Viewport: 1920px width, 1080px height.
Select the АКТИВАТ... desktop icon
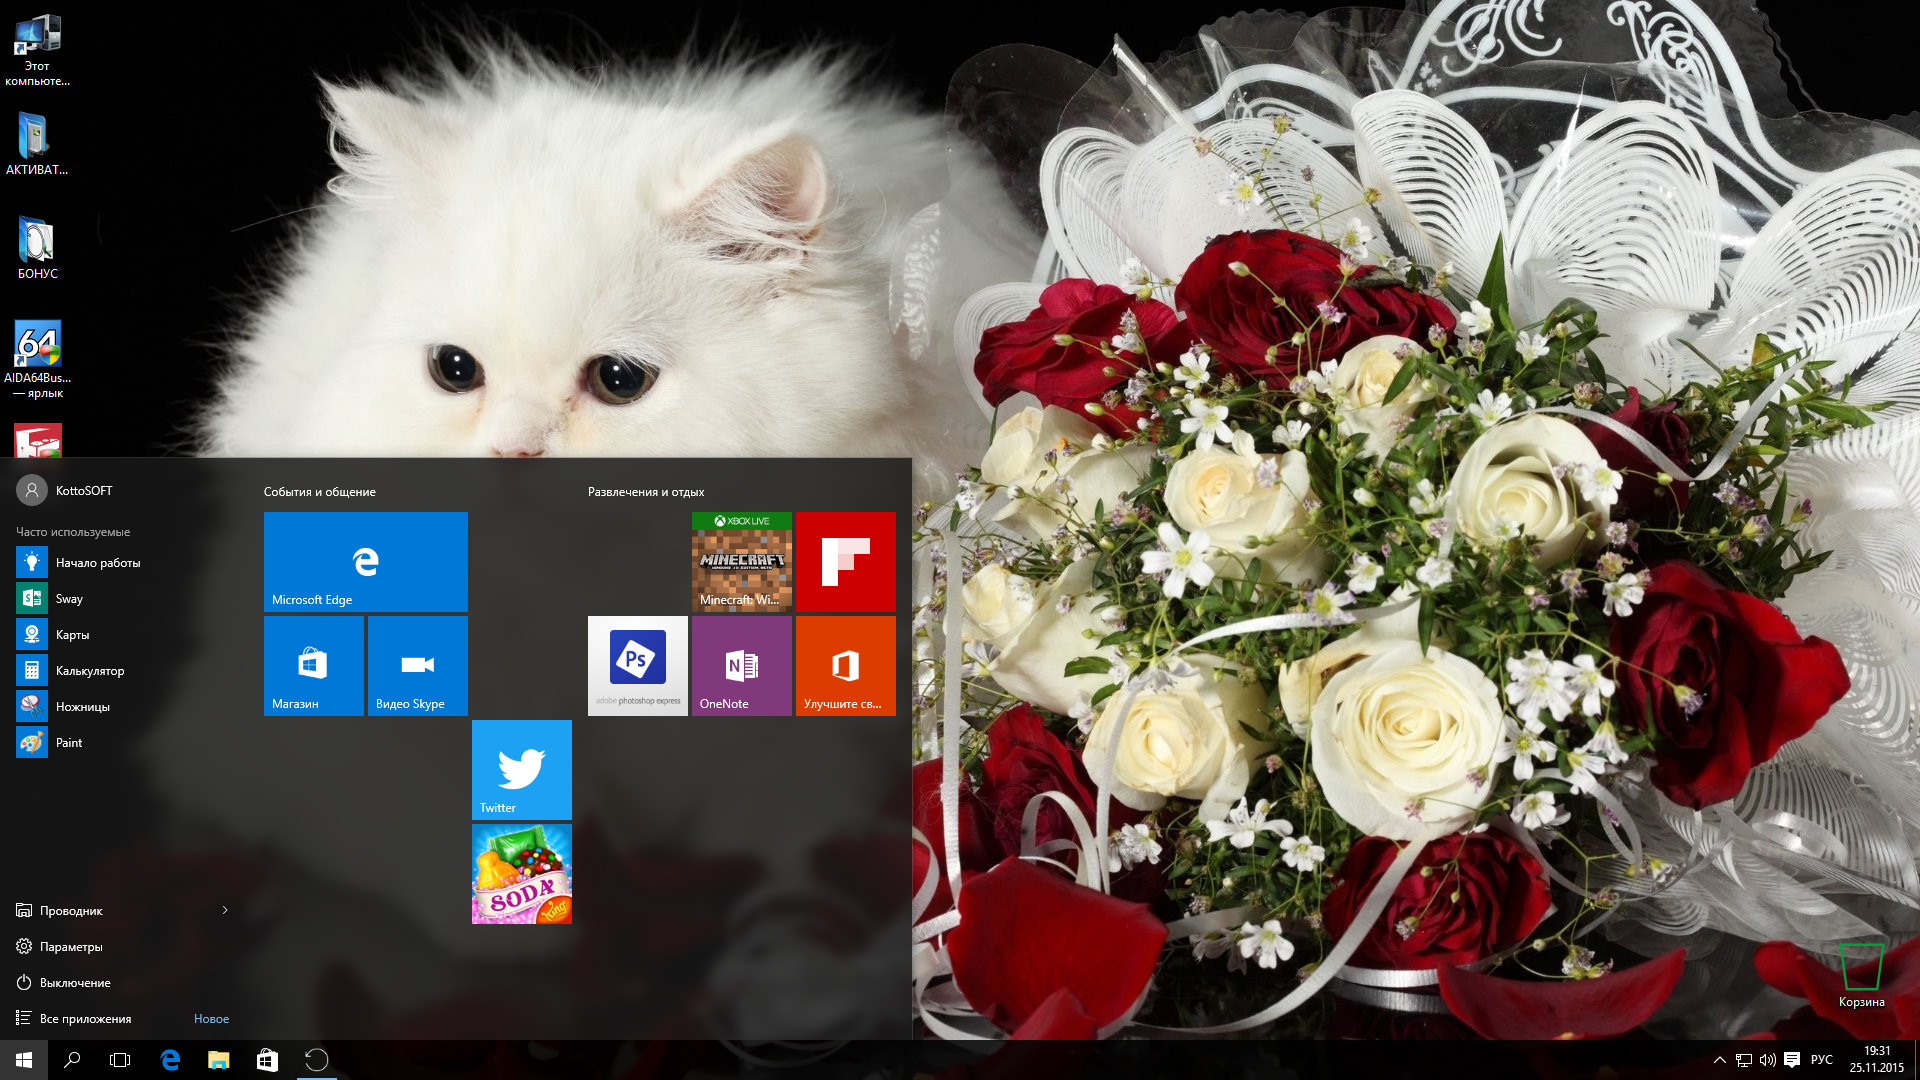click(x=38, y=143)
